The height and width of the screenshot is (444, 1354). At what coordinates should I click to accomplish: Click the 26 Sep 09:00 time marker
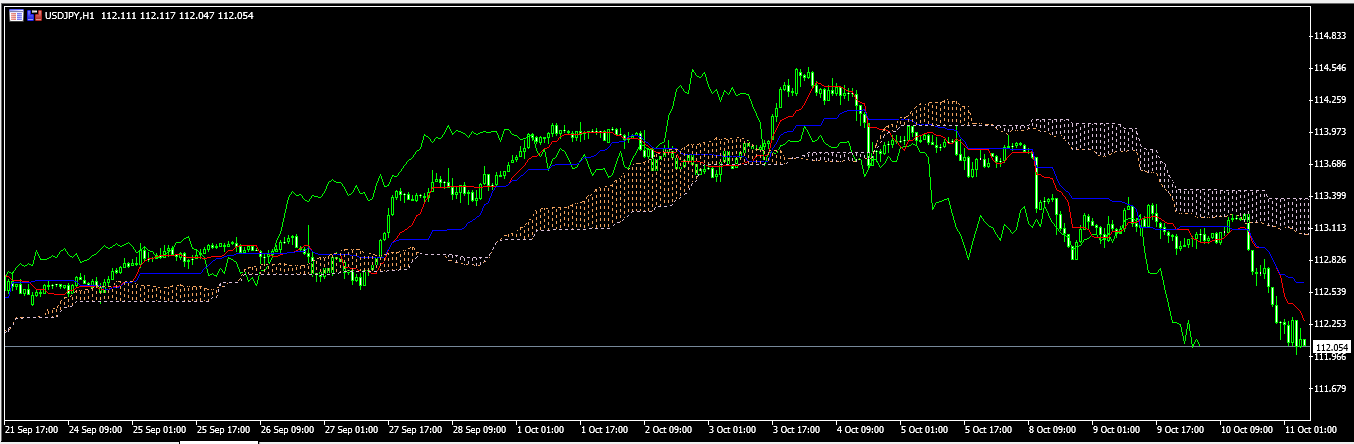point(287,429)
